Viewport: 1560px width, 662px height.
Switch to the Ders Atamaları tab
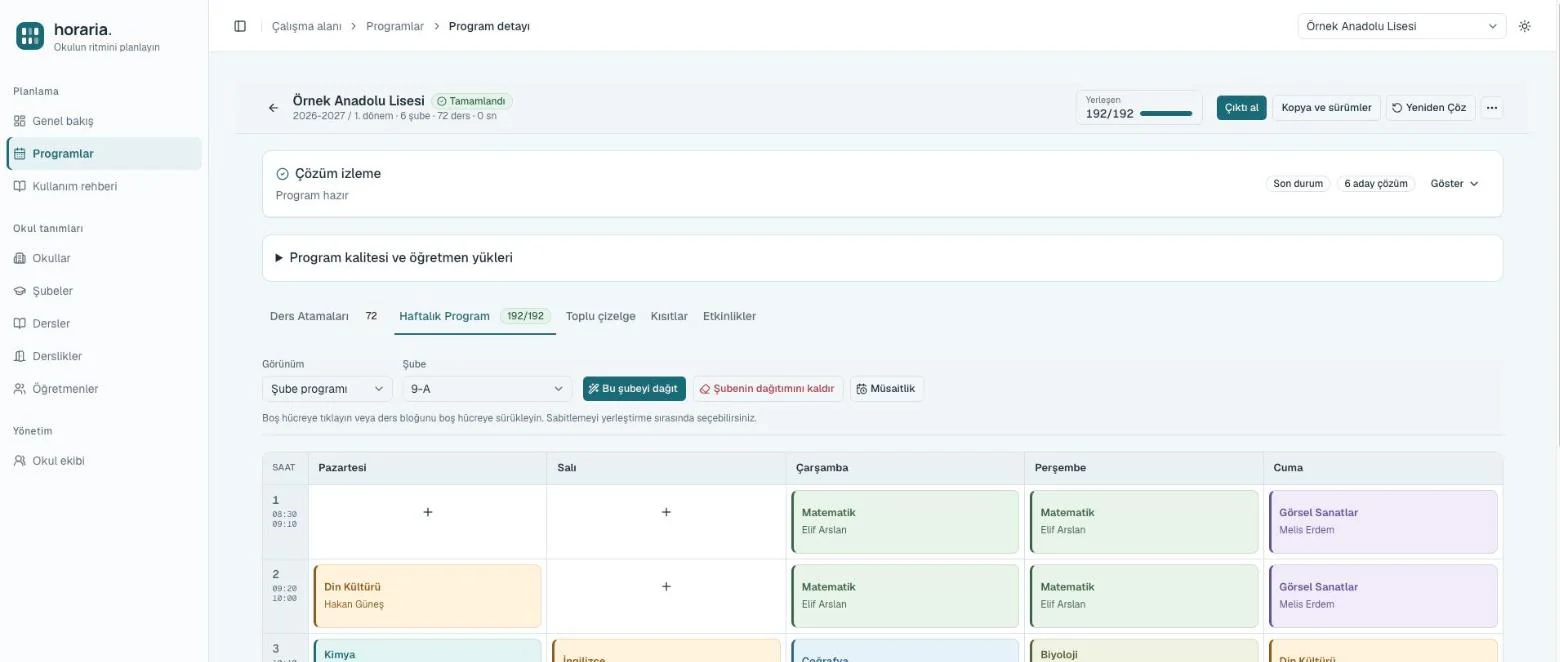pyautogui.click(x=323, y=316)
